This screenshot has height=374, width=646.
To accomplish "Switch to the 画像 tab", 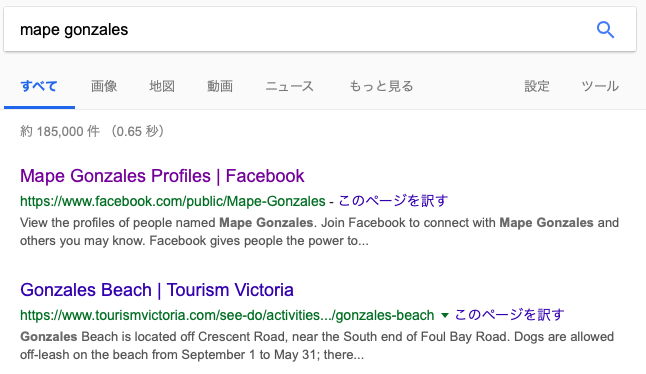I will pos(104,86).
